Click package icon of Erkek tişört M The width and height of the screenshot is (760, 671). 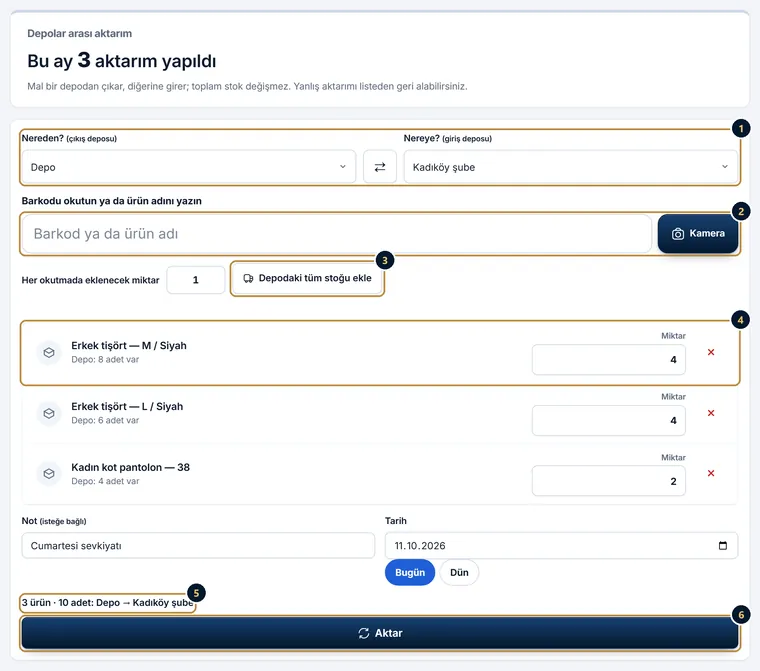(49, 352)
